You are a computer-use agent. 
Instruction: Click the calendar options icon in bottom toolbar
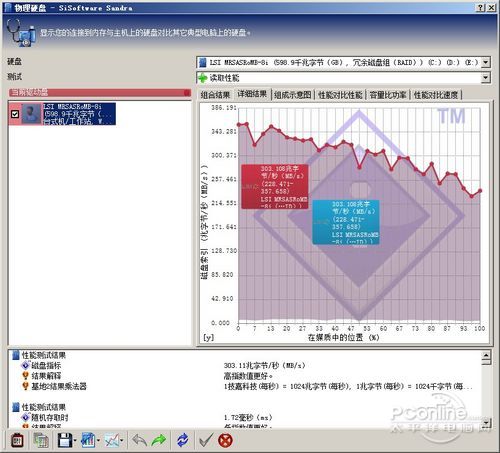(x=17, y=440)
